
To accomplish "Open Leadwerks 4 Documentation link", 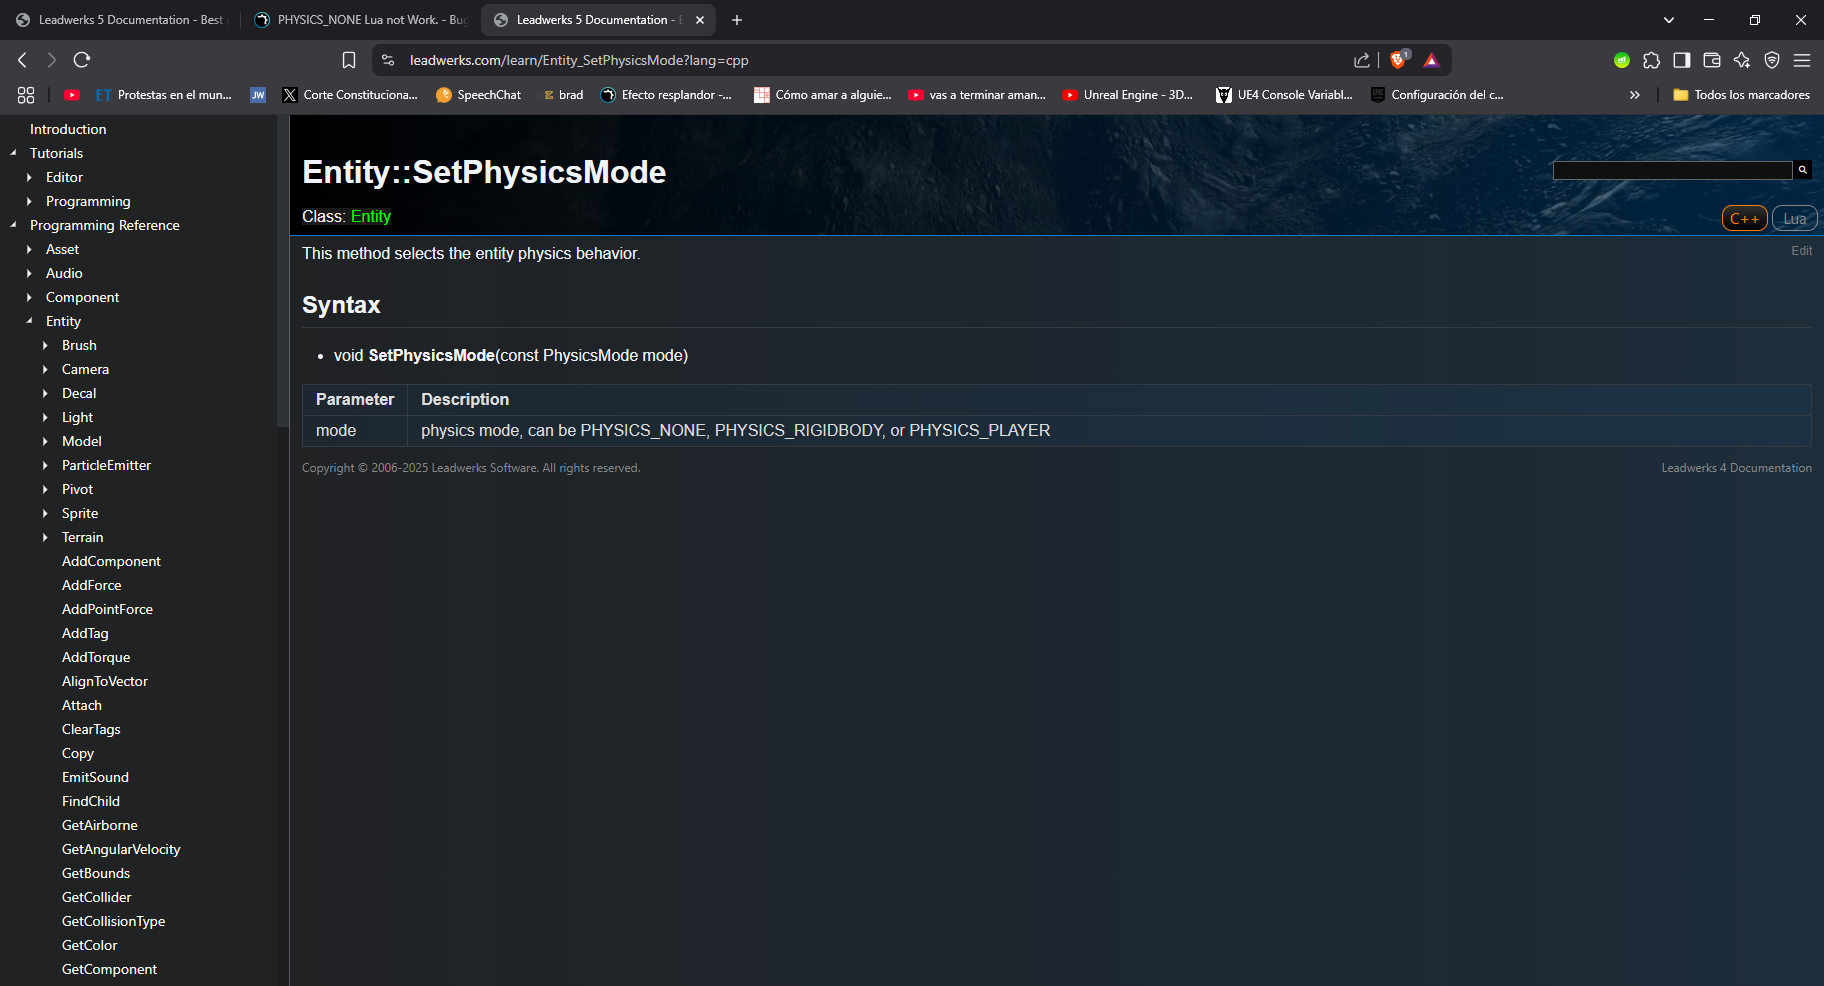I will coord(1736,468).
